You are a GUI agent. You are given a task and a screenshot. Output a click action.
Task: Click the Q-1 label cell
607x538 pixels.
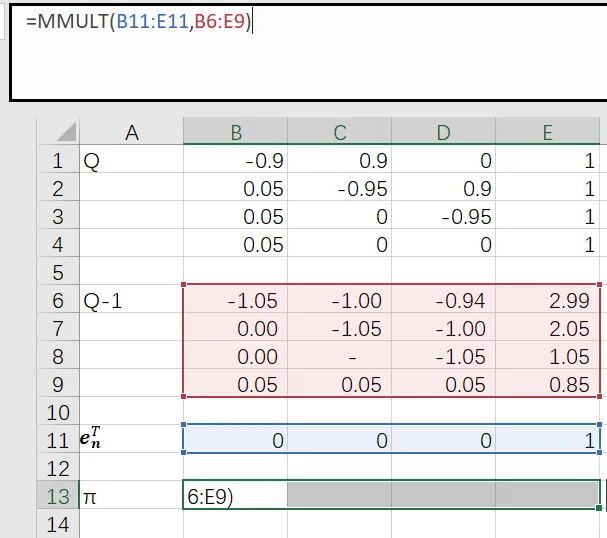[x=131, y=300]
